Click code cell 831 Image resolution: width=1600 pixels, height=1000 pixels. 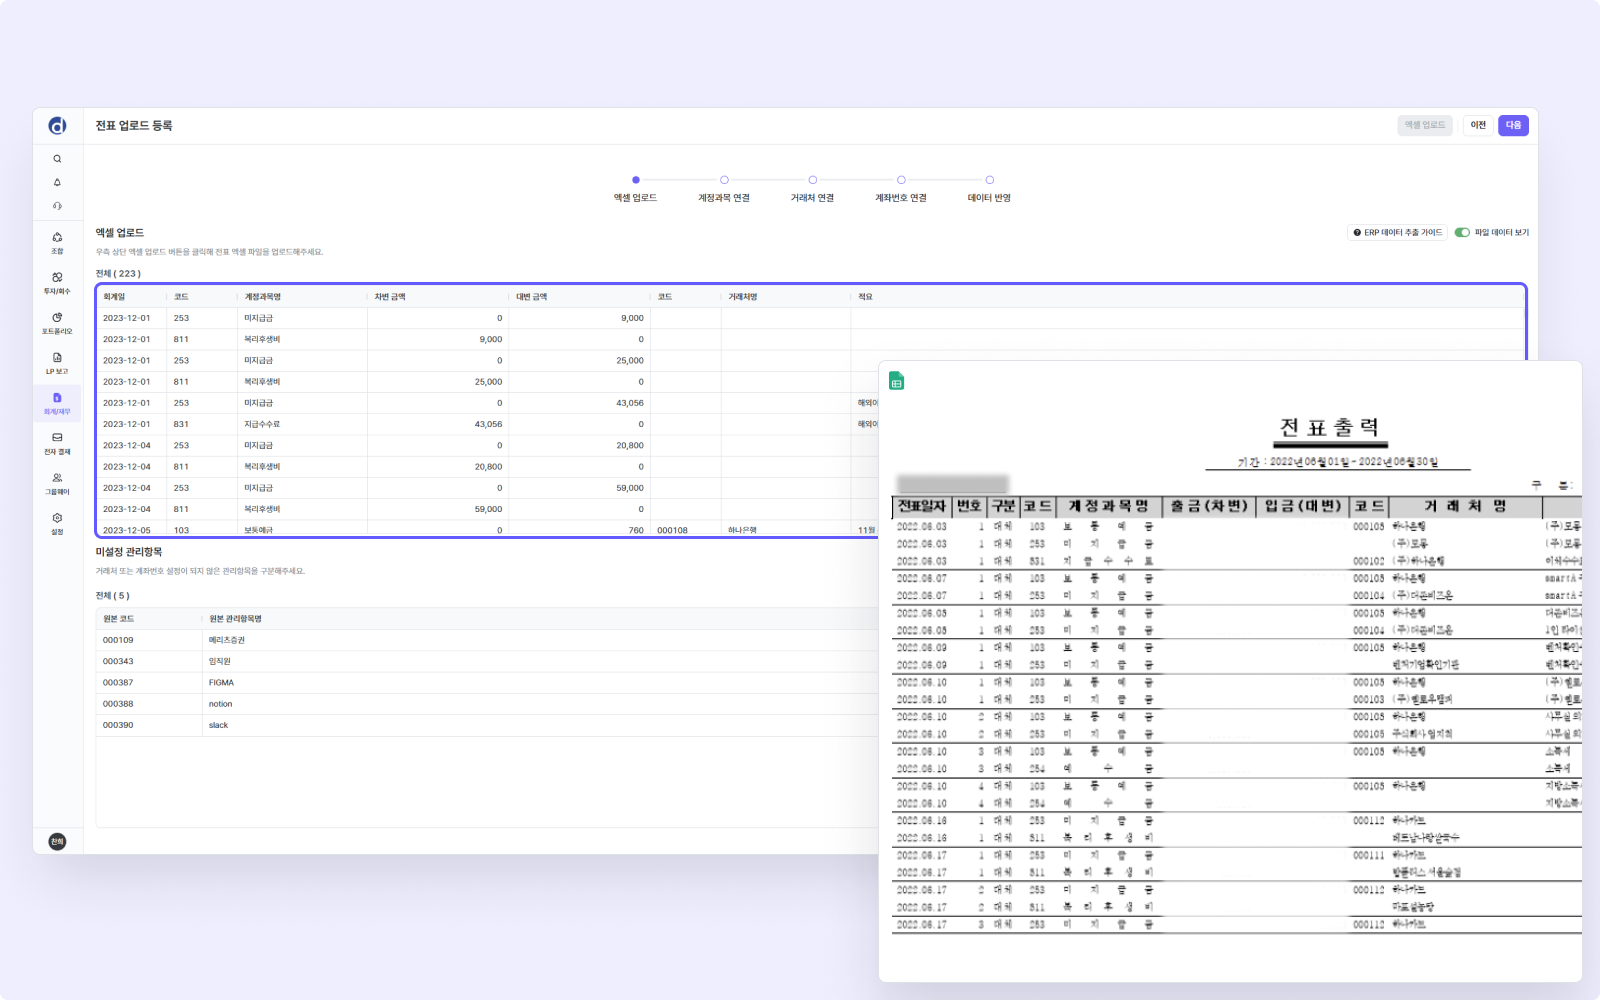(202, 424)
